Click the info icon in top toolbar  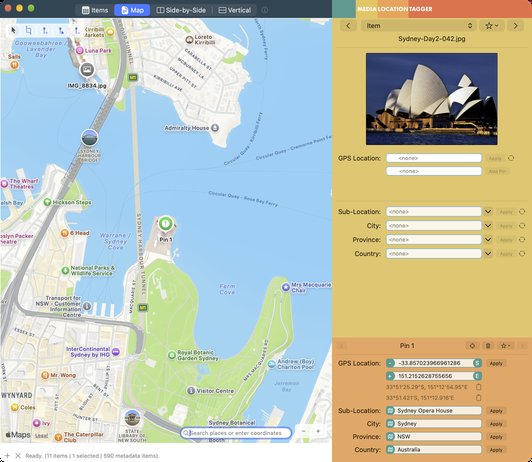(265, 10)
